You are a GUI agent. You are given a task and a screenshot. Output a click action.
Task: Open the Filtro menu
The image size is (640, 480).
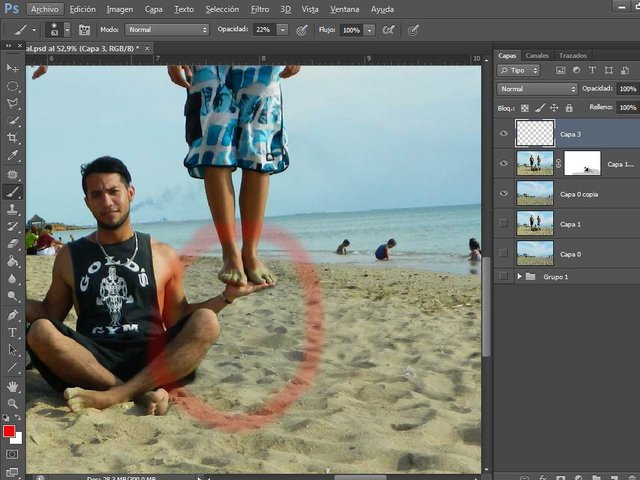260,9
